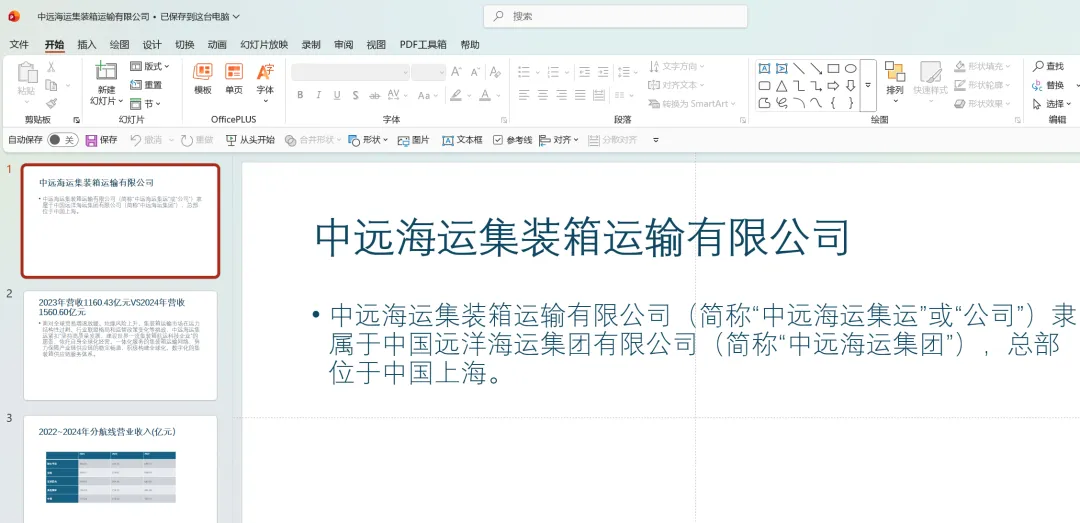Toggle justify paragraph alignment
Screen dimensions: 1080x523
point(580,94)
